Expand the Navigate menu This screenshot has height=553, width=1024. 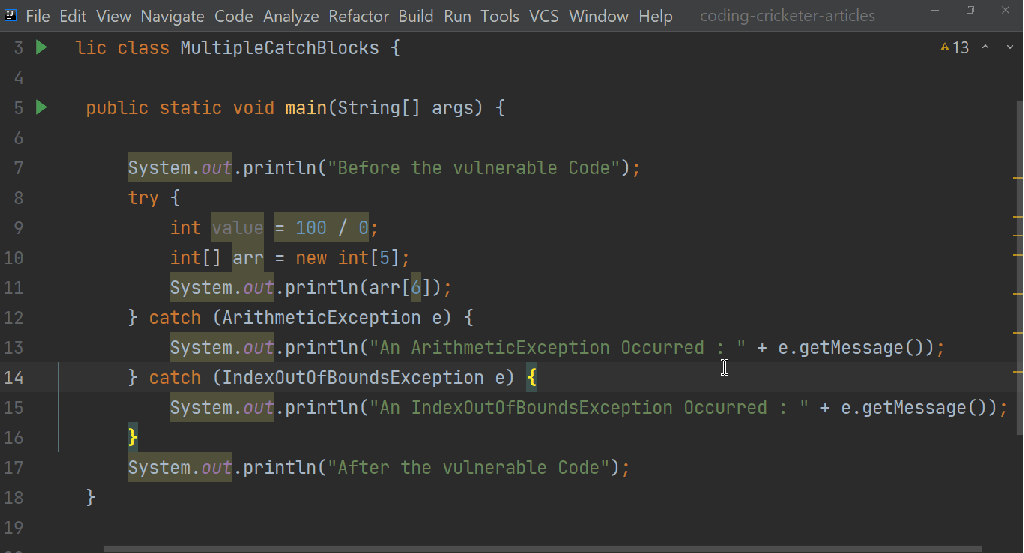[x=172, y=16]
